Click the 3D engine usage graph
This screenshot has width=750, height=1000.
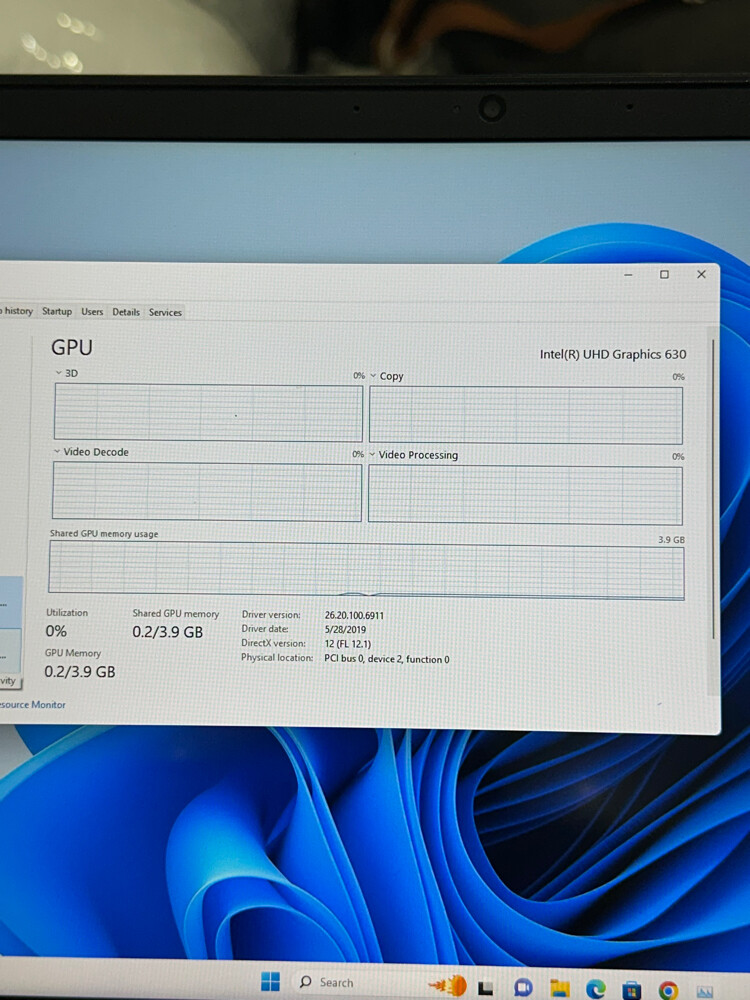click(208, 413)
